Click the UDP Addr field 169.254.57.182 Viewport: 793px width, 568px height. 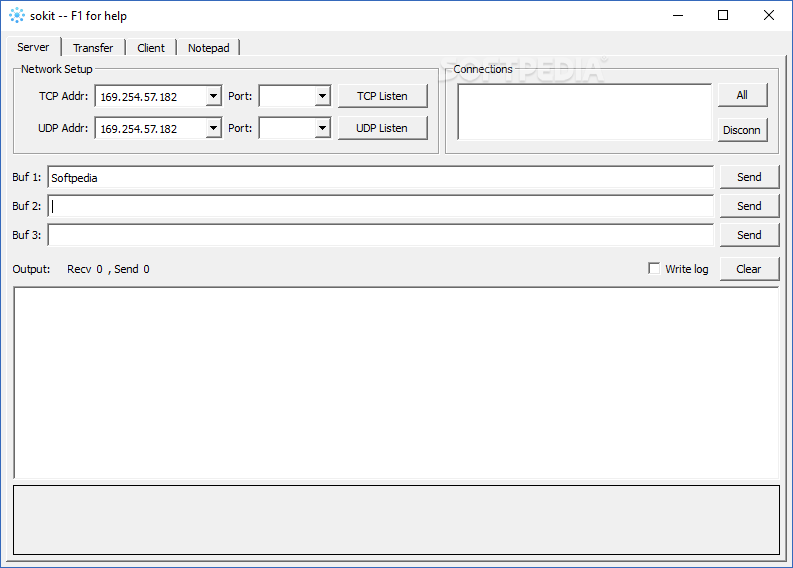(x=151, y=128)
